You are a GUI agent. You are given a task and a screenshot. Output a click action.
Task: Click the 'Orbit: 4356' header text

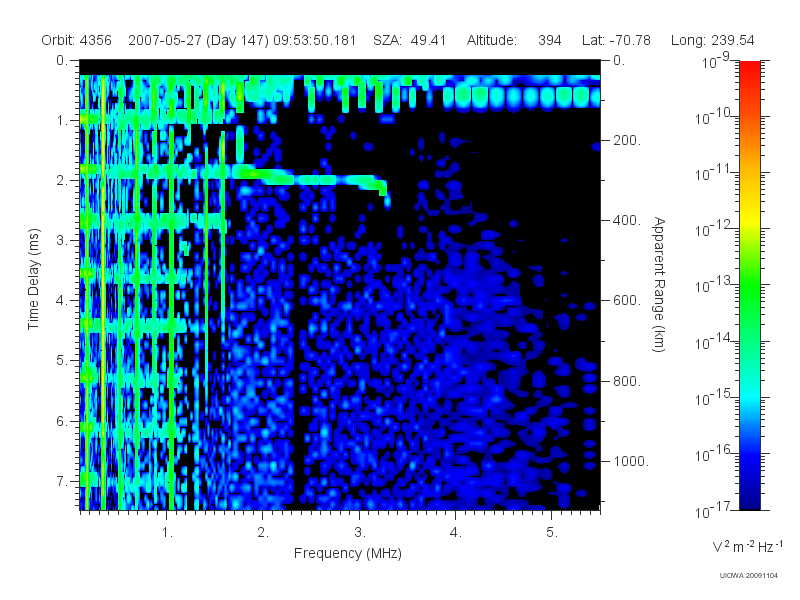point(76,40)
